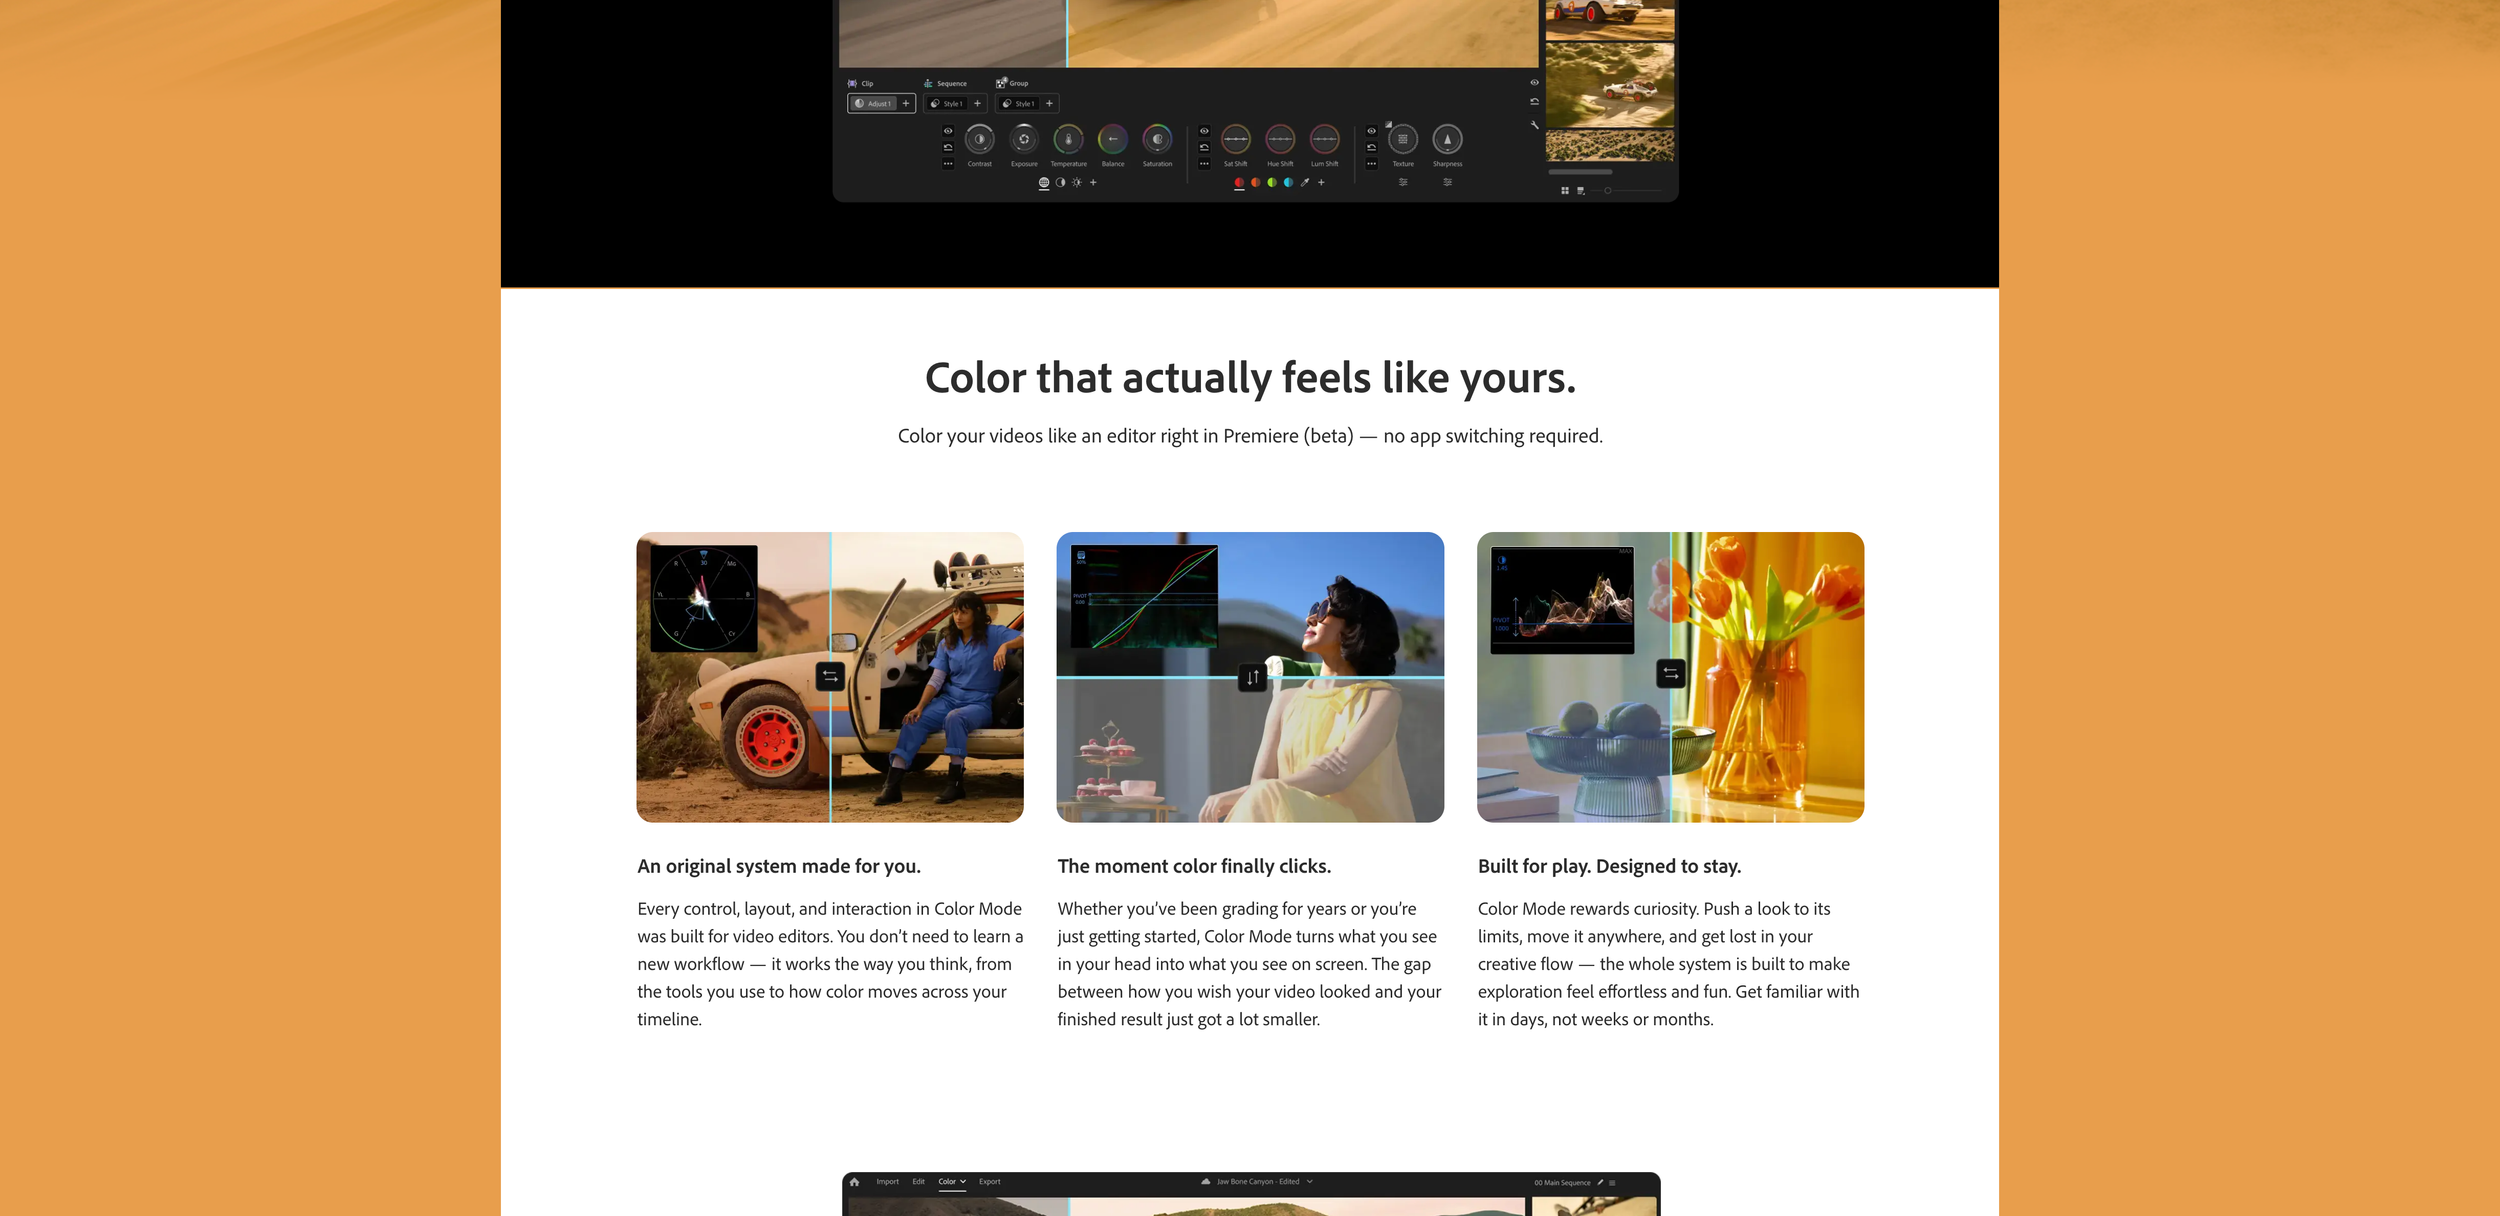Reset the Texture group with undo arrow

tap(1371, 147)
